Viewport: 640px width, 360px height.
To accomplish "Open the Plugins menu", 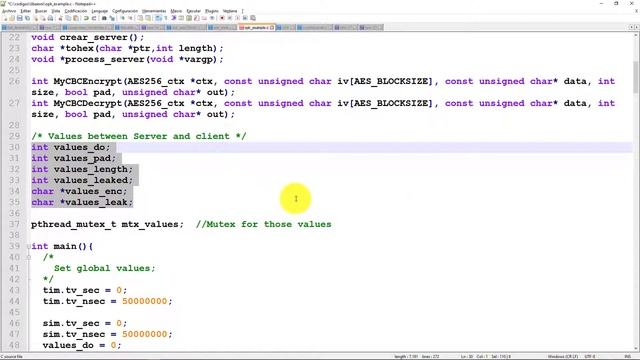I will [x=211, y=11].
